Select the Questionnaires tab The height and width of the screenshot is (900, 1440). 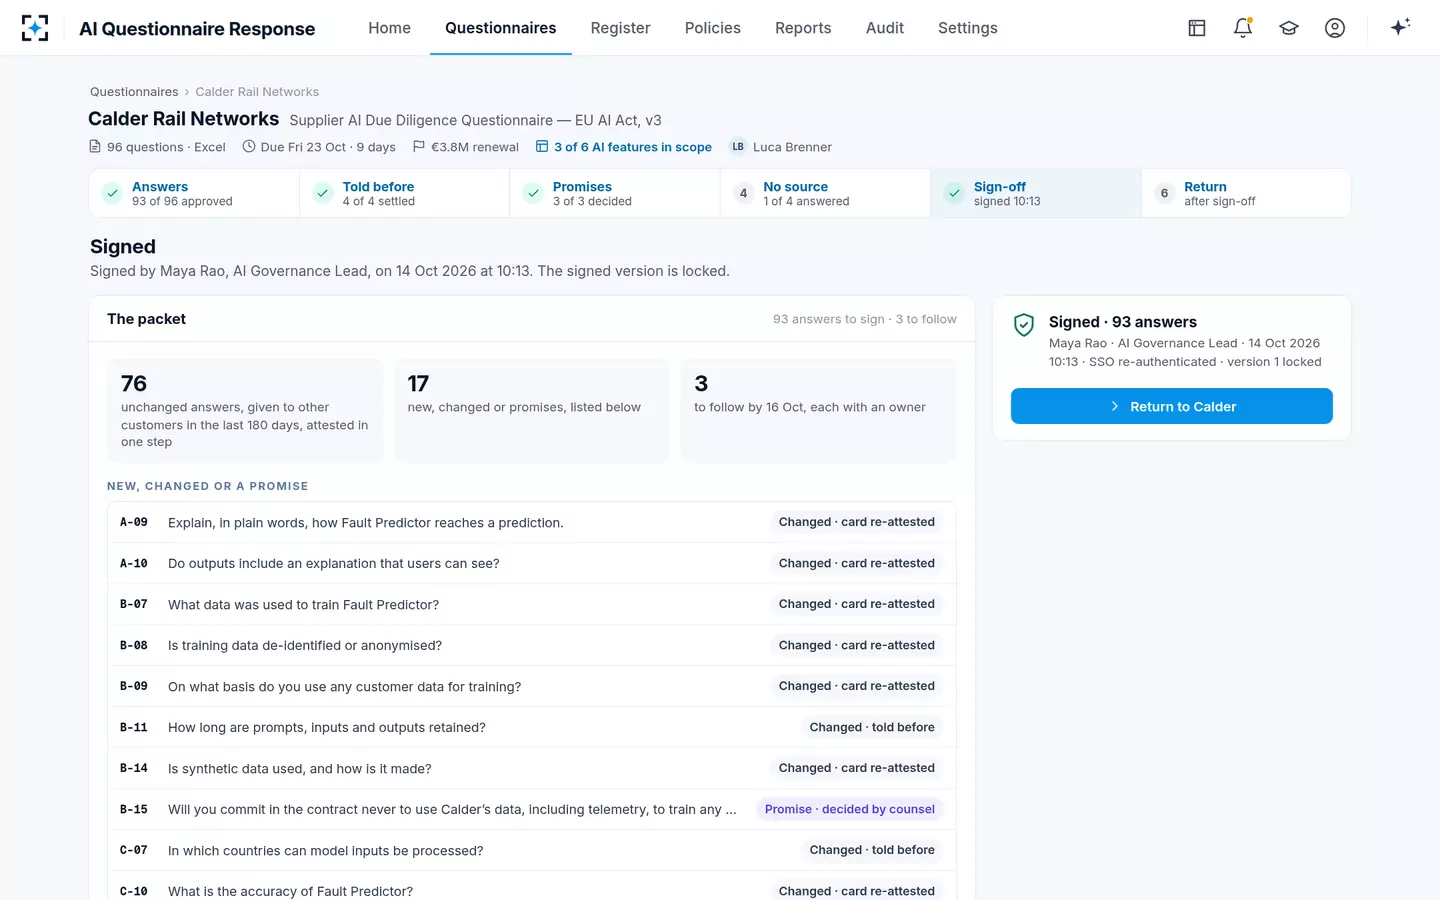point(501,28)
